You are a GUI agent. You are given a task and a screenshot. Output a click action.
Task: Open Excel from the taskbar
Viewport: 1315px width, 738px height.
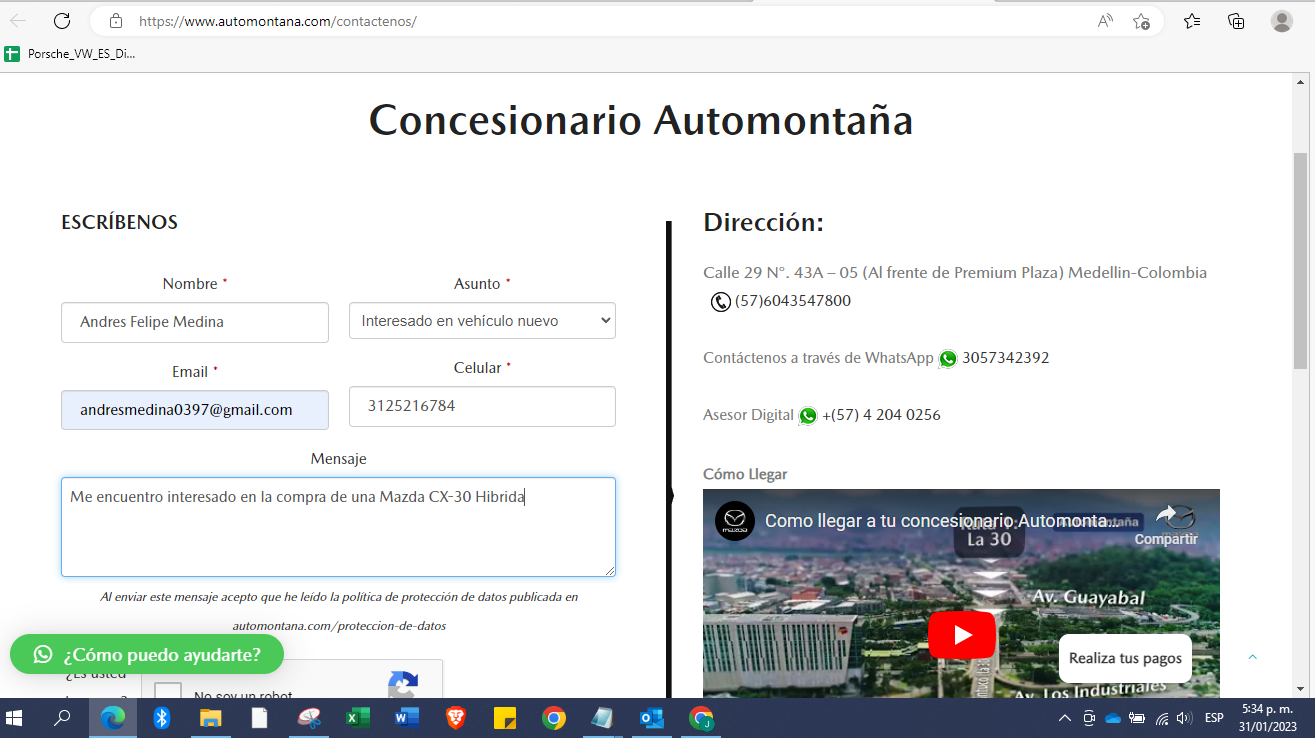point(358,718)
